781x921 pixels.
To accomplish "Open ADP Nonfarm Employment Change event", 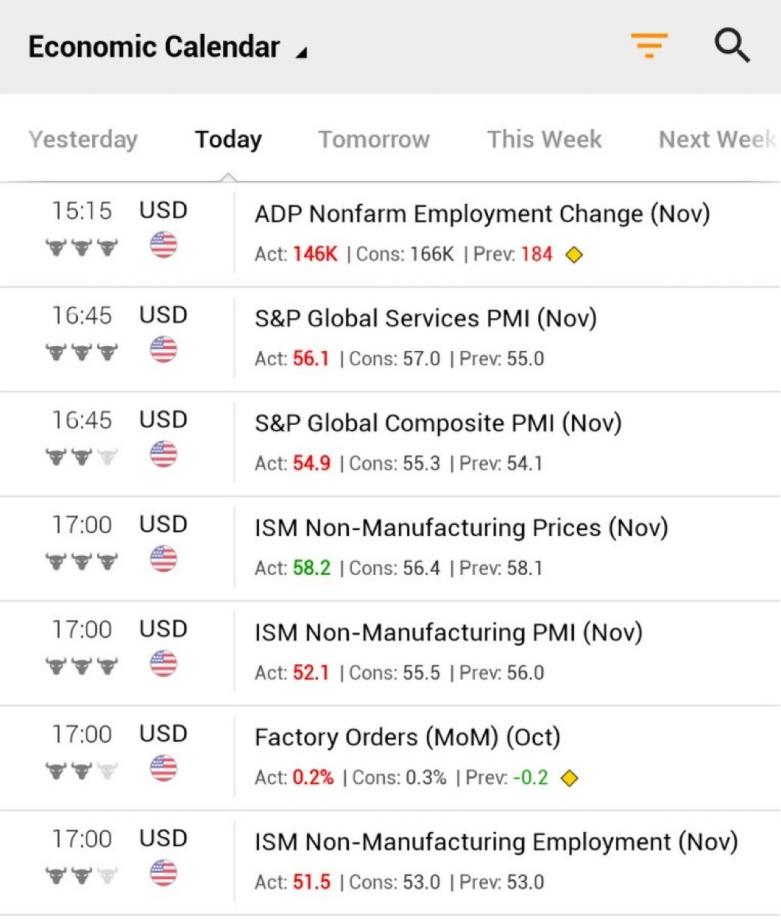I will pos(482,214).
